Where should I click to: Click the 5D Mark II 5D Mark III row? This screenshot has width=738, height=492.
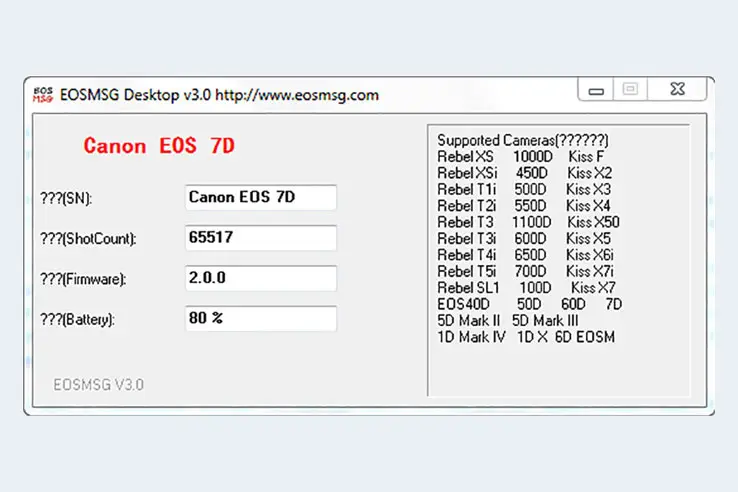[x=508, y=321]
